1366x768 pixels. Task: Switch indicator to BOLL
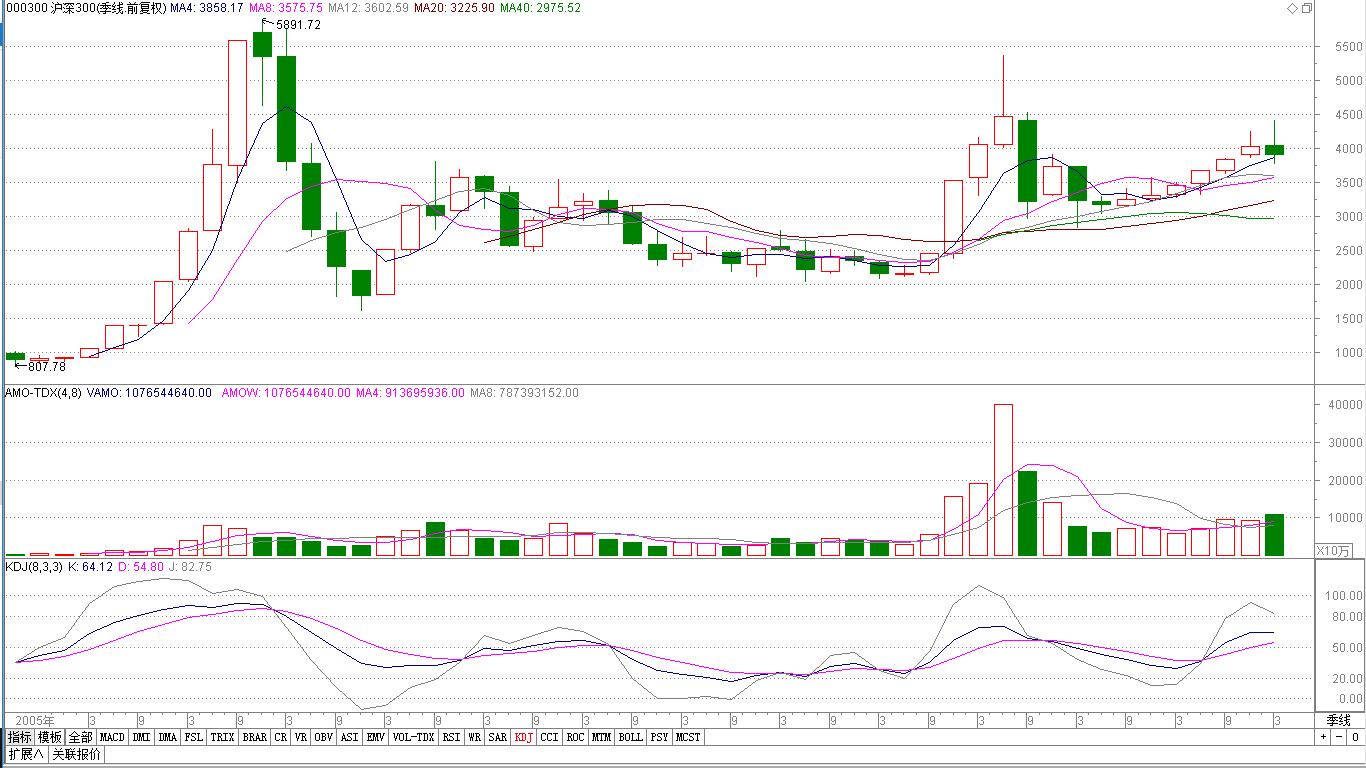click(631, 737)
